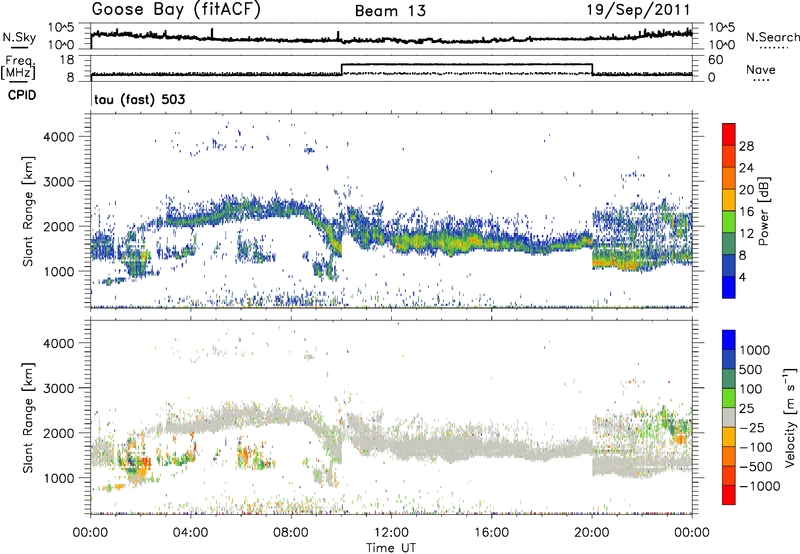Click the "tau (fast) 503" CPID text
The width and height of the screenshot is (800, 554).
tap(139, 99)
